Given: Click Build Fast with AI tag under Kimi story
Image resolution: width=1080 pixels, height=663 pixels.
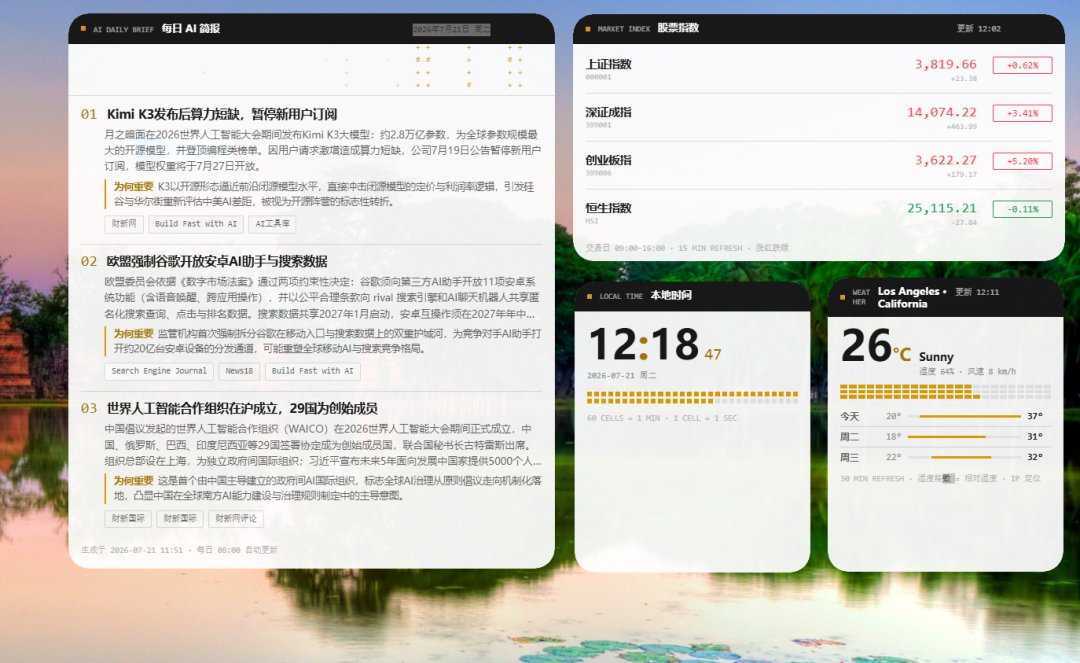Looking at the screenshot, I should (x=196, y=224).
